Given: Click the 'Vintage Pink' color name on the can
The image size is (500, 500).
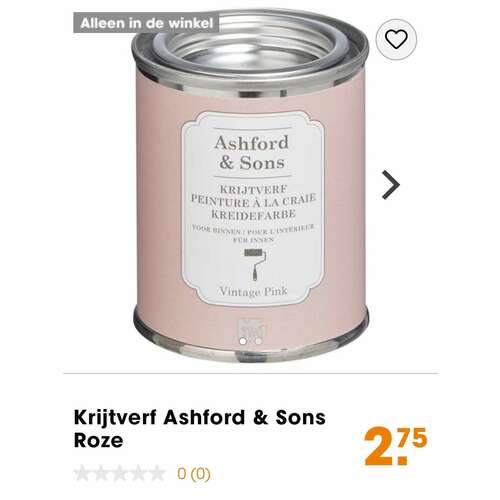Looking at the screenshot, I should click(253, 292).
